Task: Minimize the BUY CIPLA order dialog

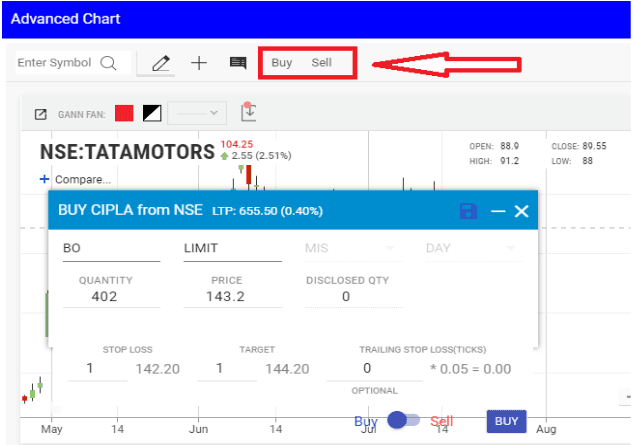Action: tap(498, 211)
